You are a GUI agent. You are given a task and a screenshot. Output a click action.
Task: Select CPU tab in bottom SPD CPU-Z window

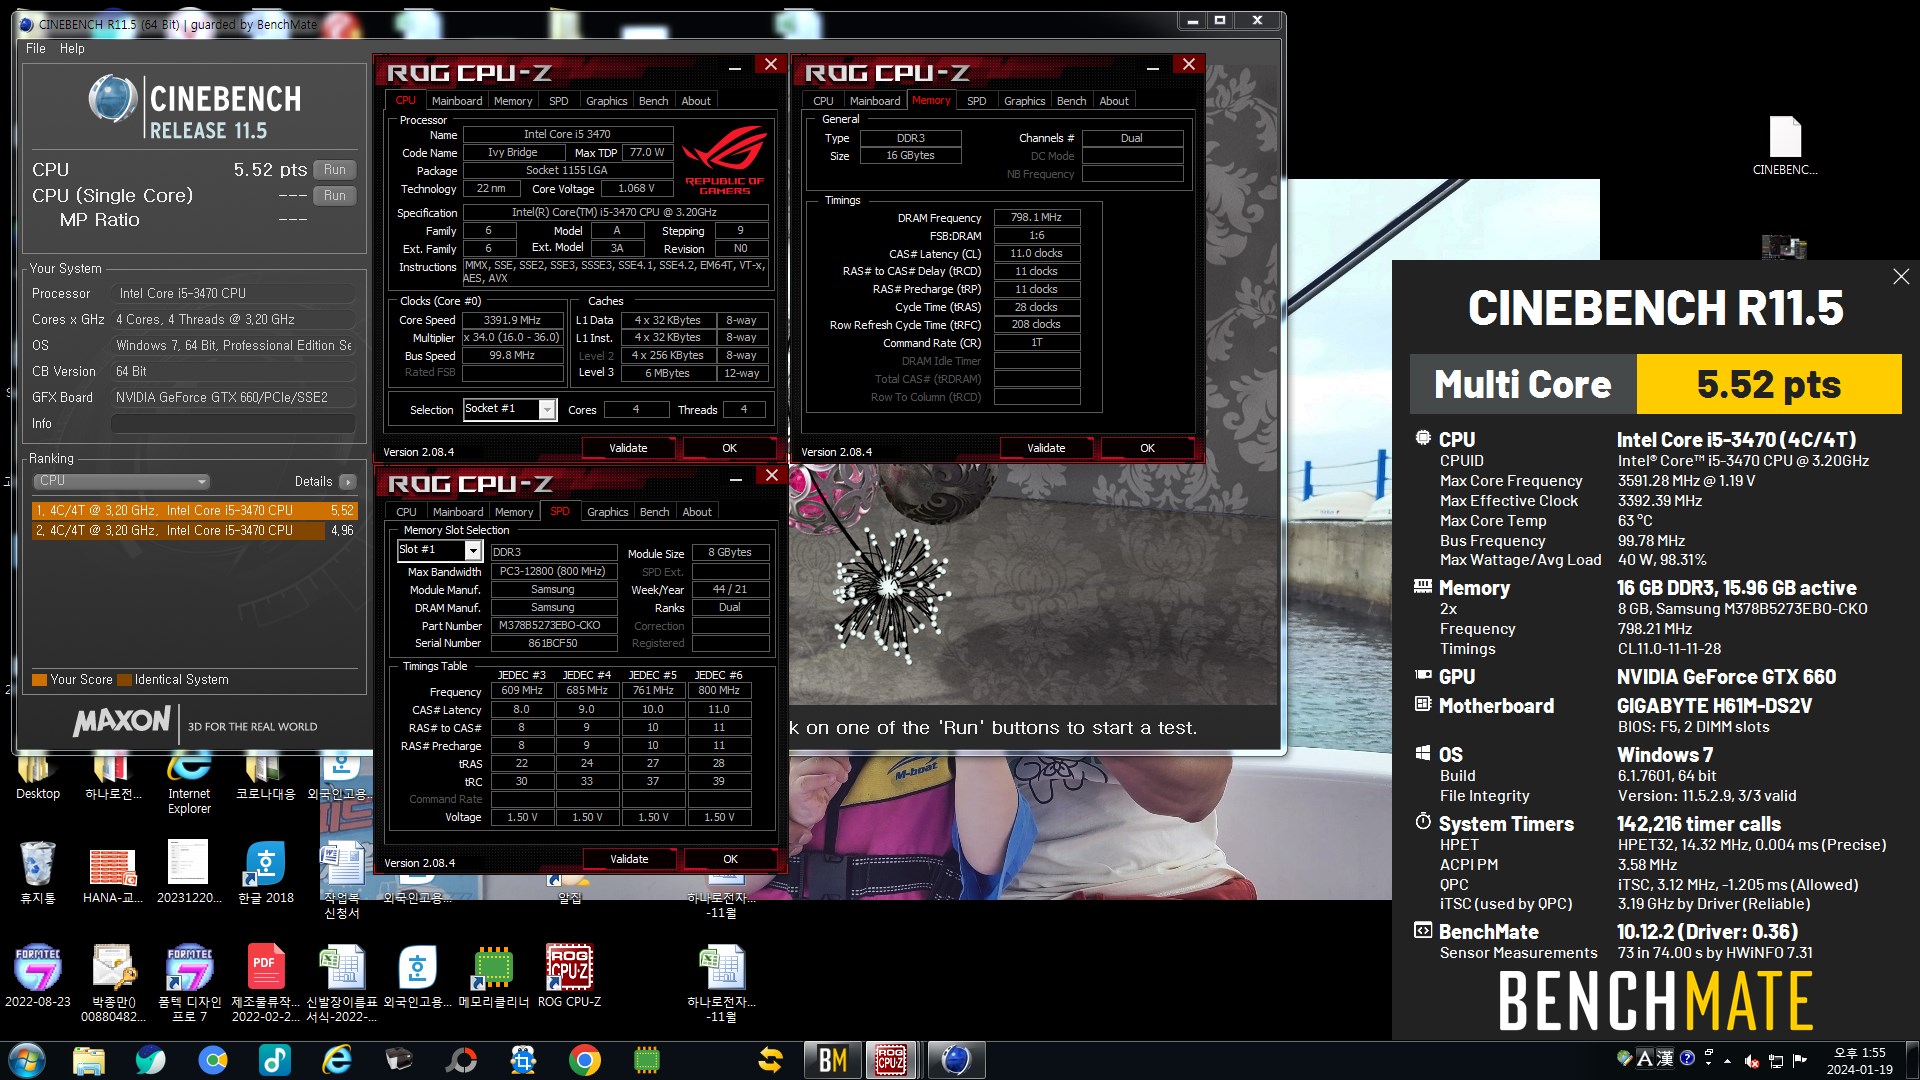pyautogui.click(x=406, y=512)
